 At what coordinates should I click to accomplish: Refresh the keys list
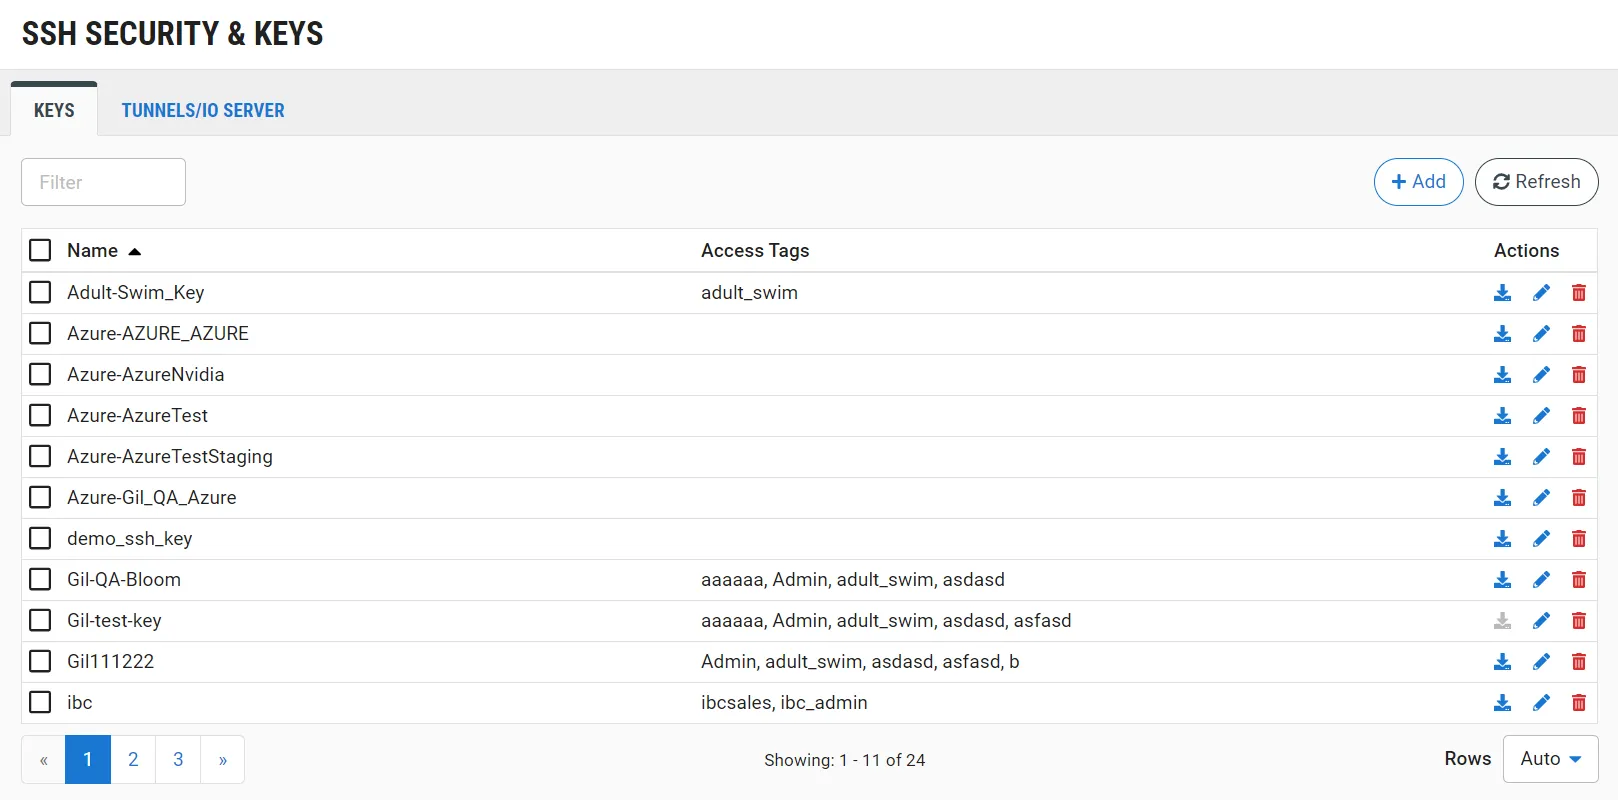[1536, 182]
